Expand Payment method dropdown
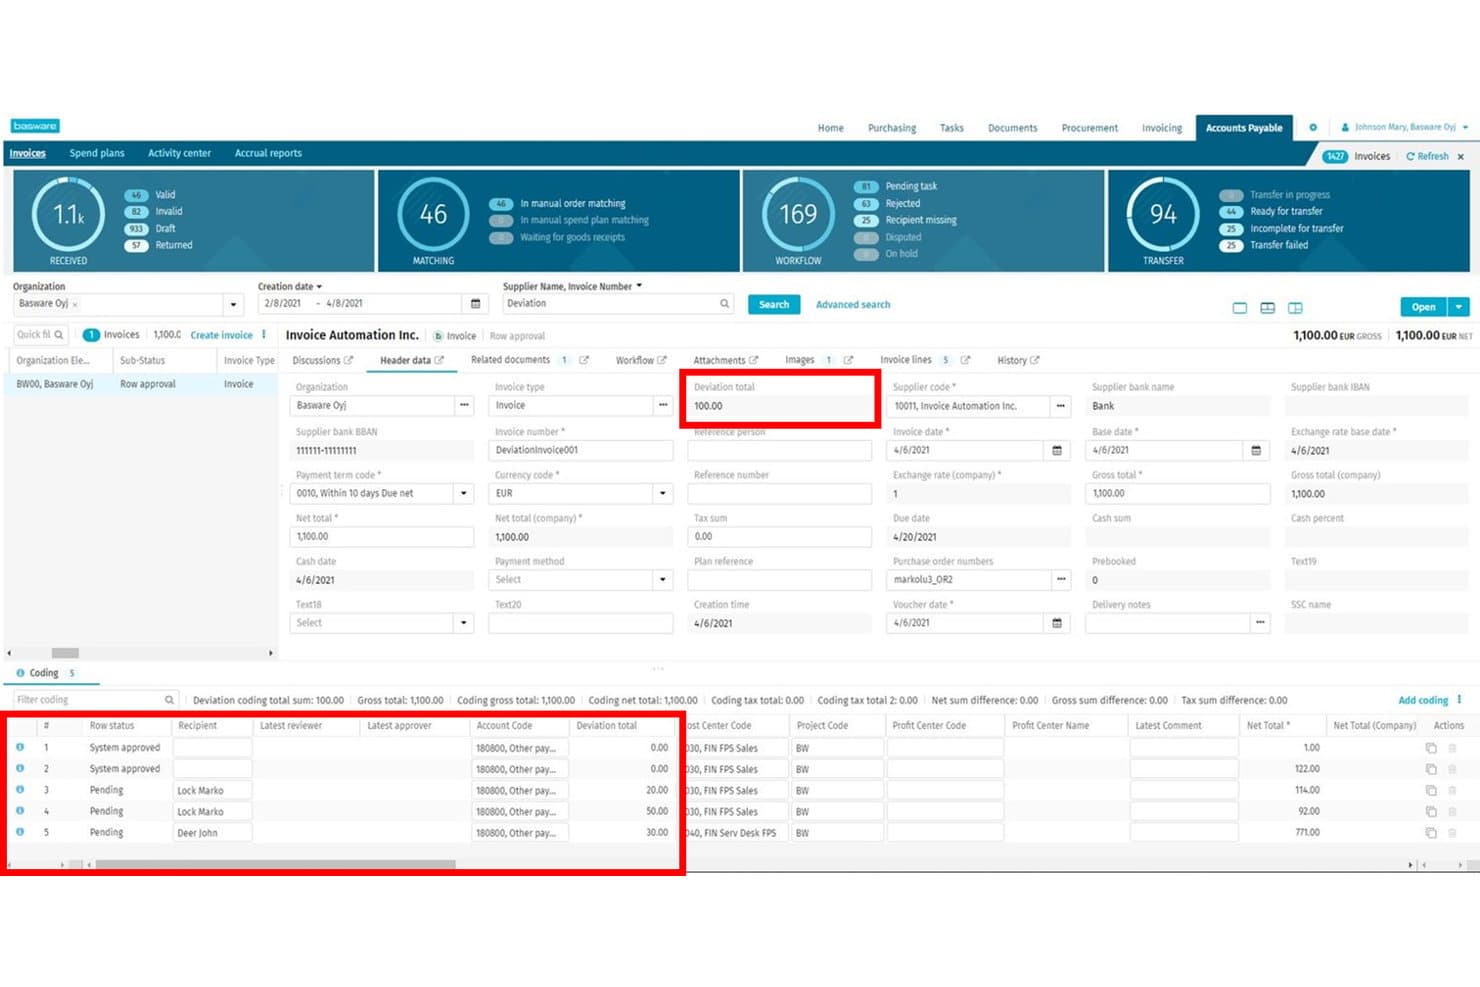 pos(663,580)
